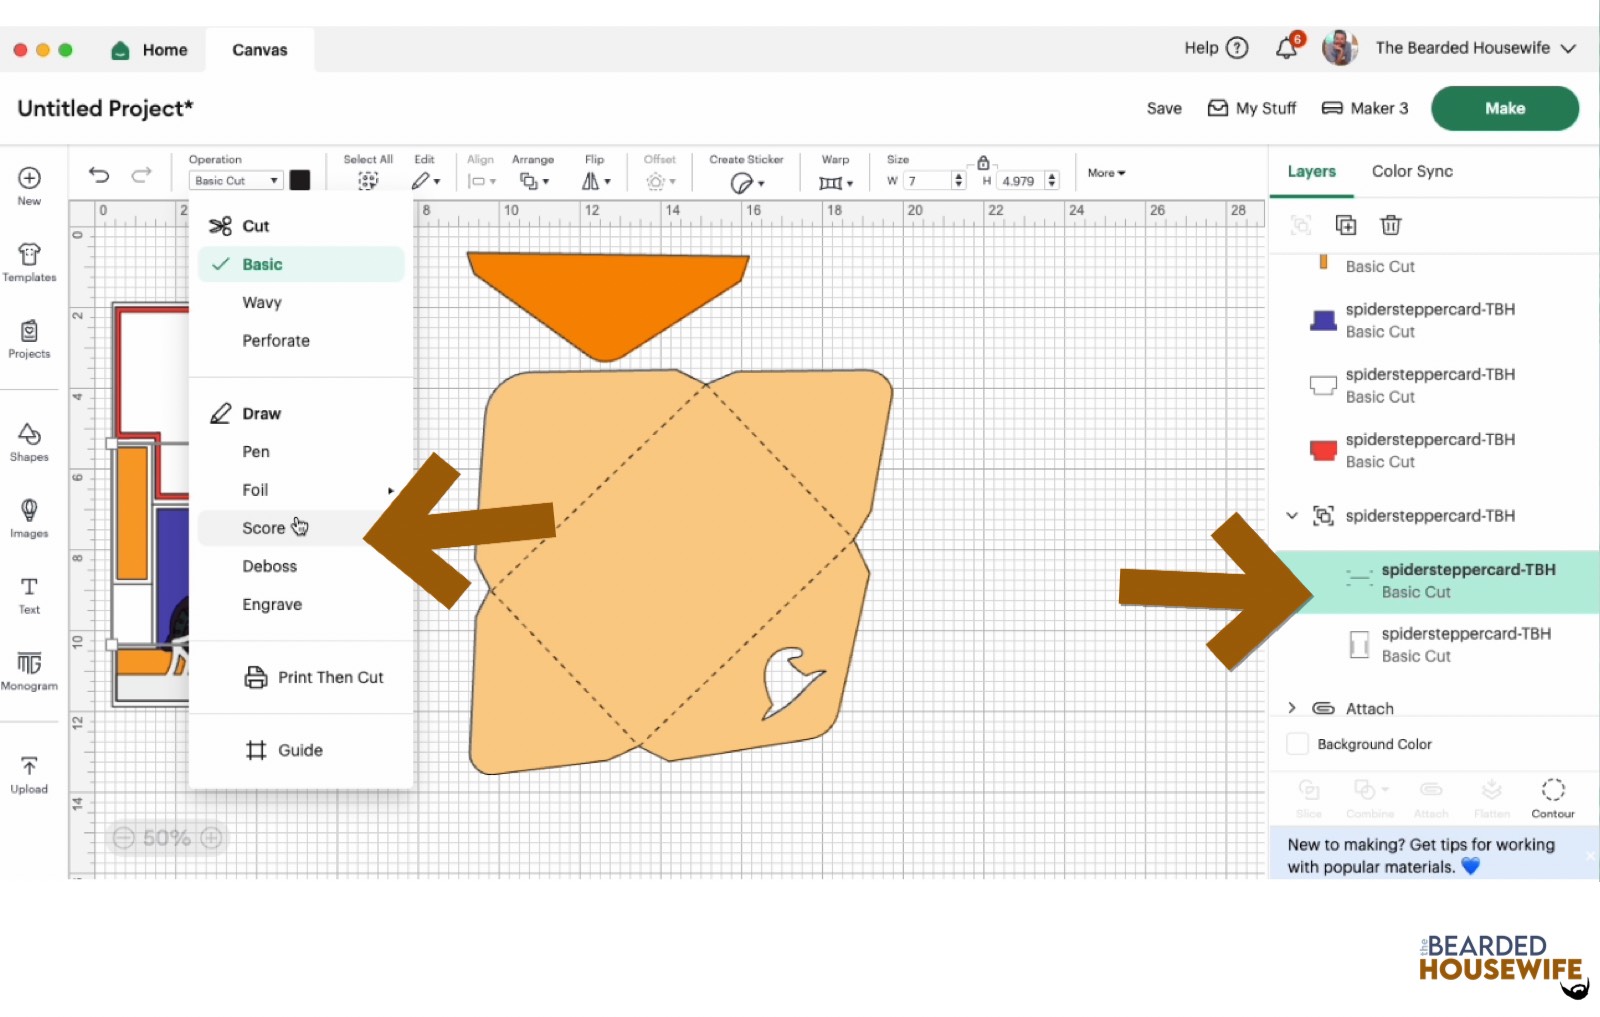The width and height of the screenshot is (1600, 1017).
Task: Click the green Make button
Action: coord(1504,108)
